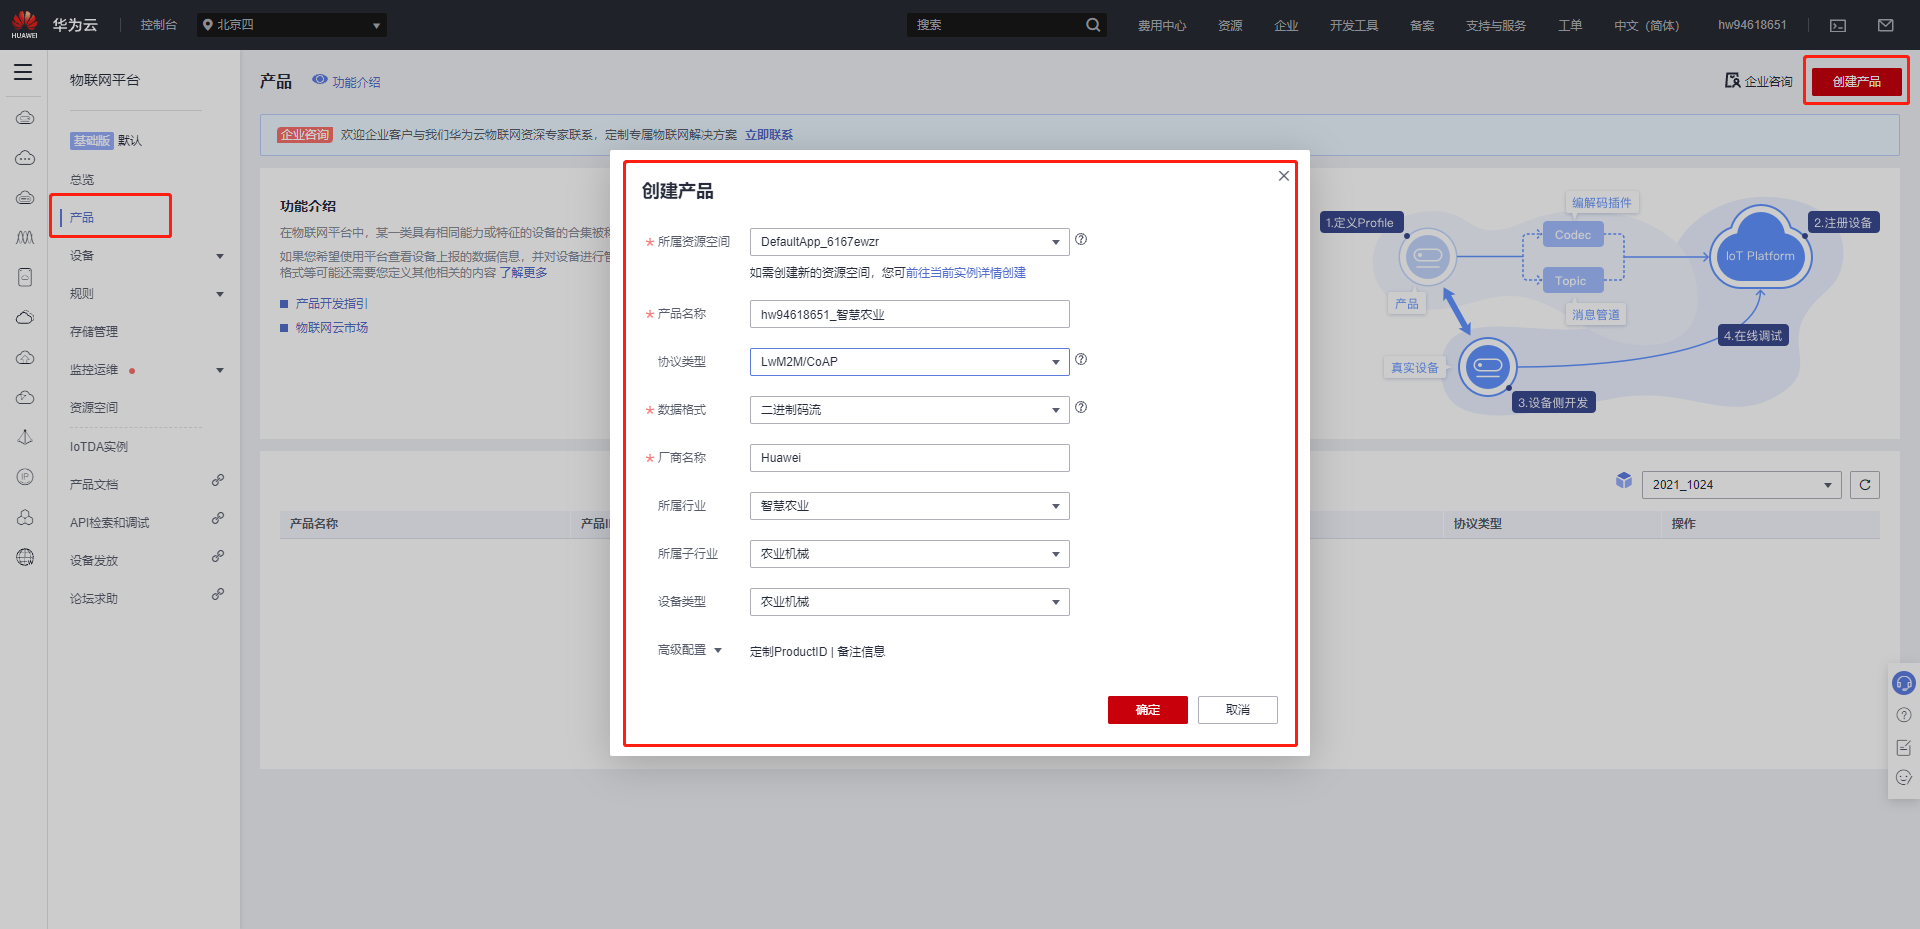Click the 立即联系 link
Viewport: 1920px width, 929px height.
pyautogui.click(x=769, y=135)
